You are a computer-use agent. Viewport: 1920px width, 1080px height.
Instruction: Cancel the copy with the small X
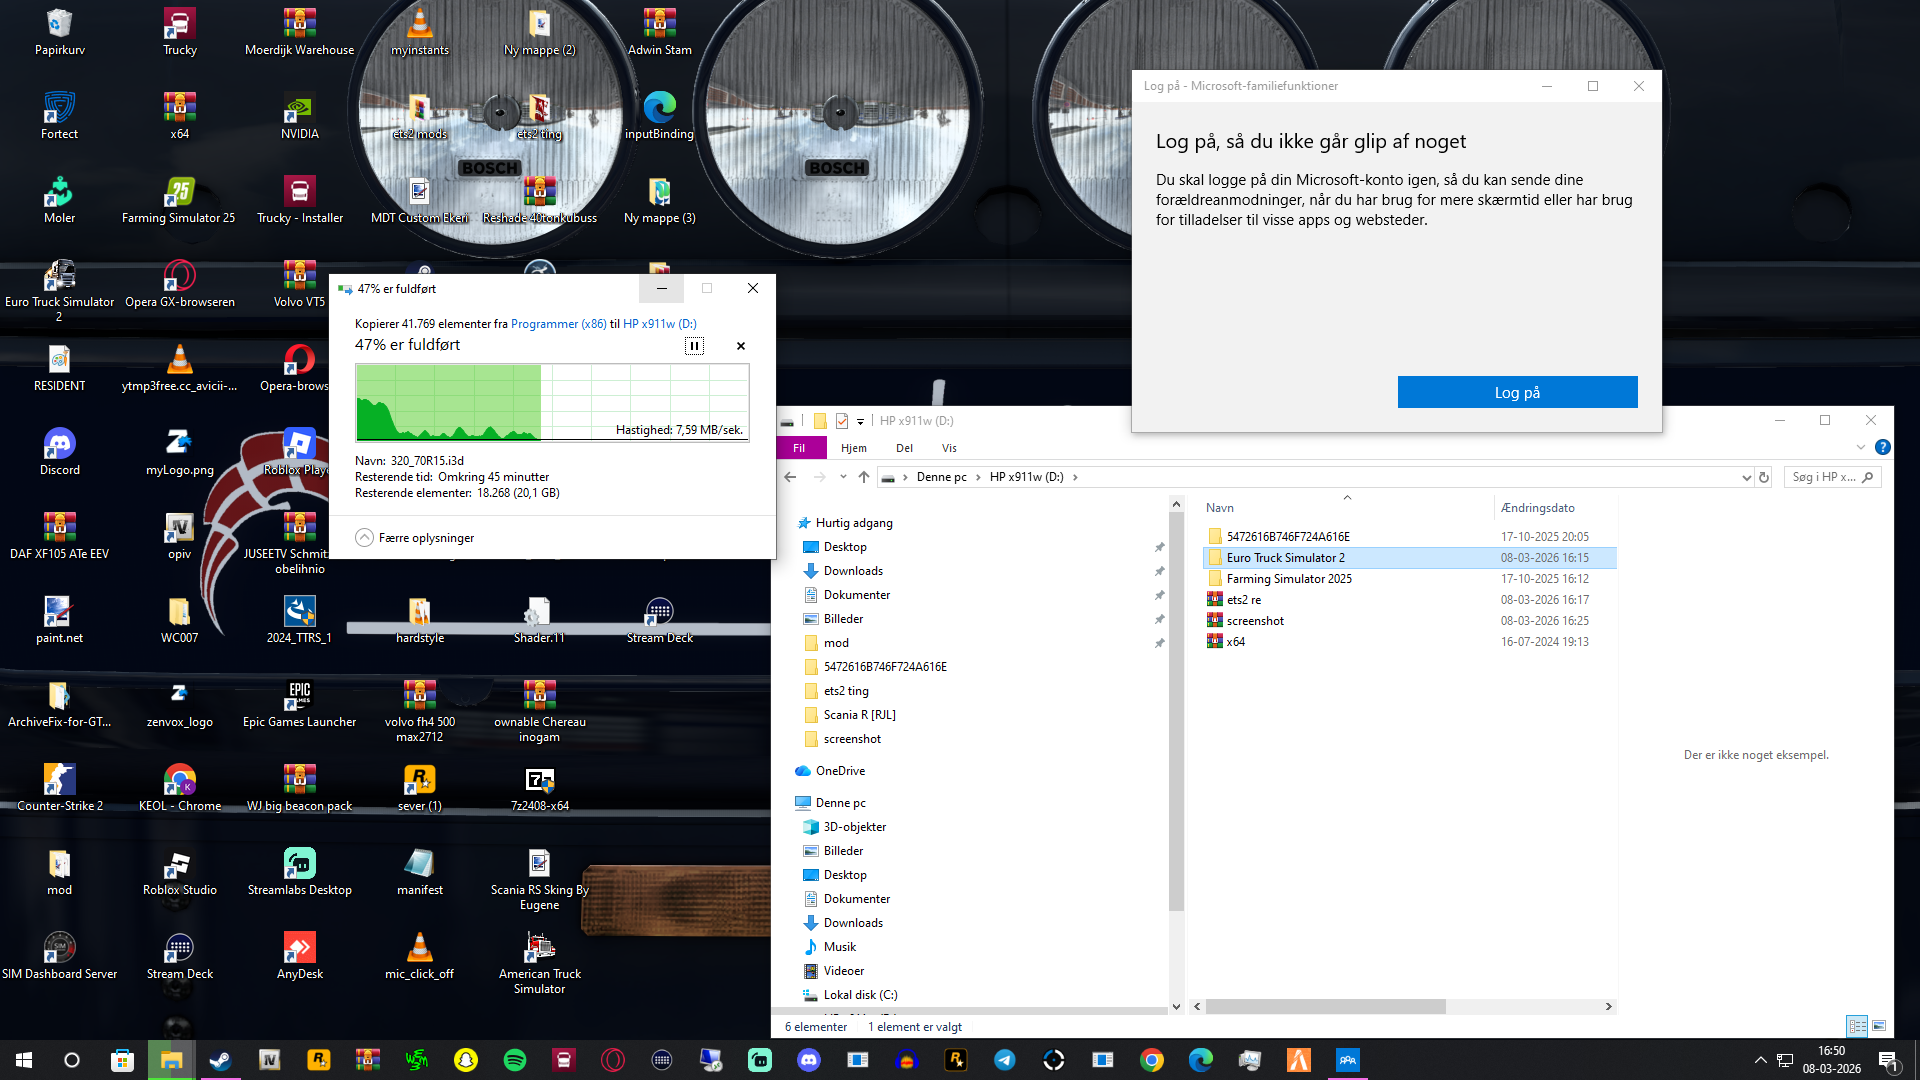pos(741,346)
